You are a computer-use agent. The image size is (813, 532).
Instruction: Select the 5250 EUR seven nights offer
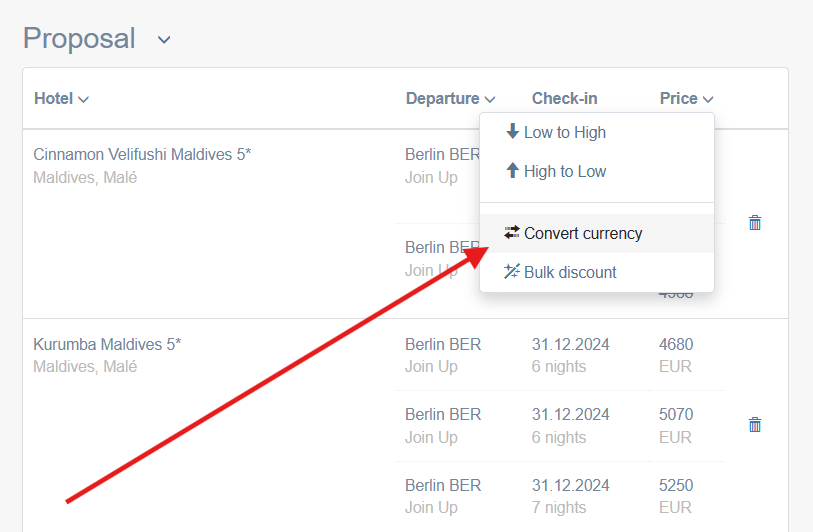point(676,496)
